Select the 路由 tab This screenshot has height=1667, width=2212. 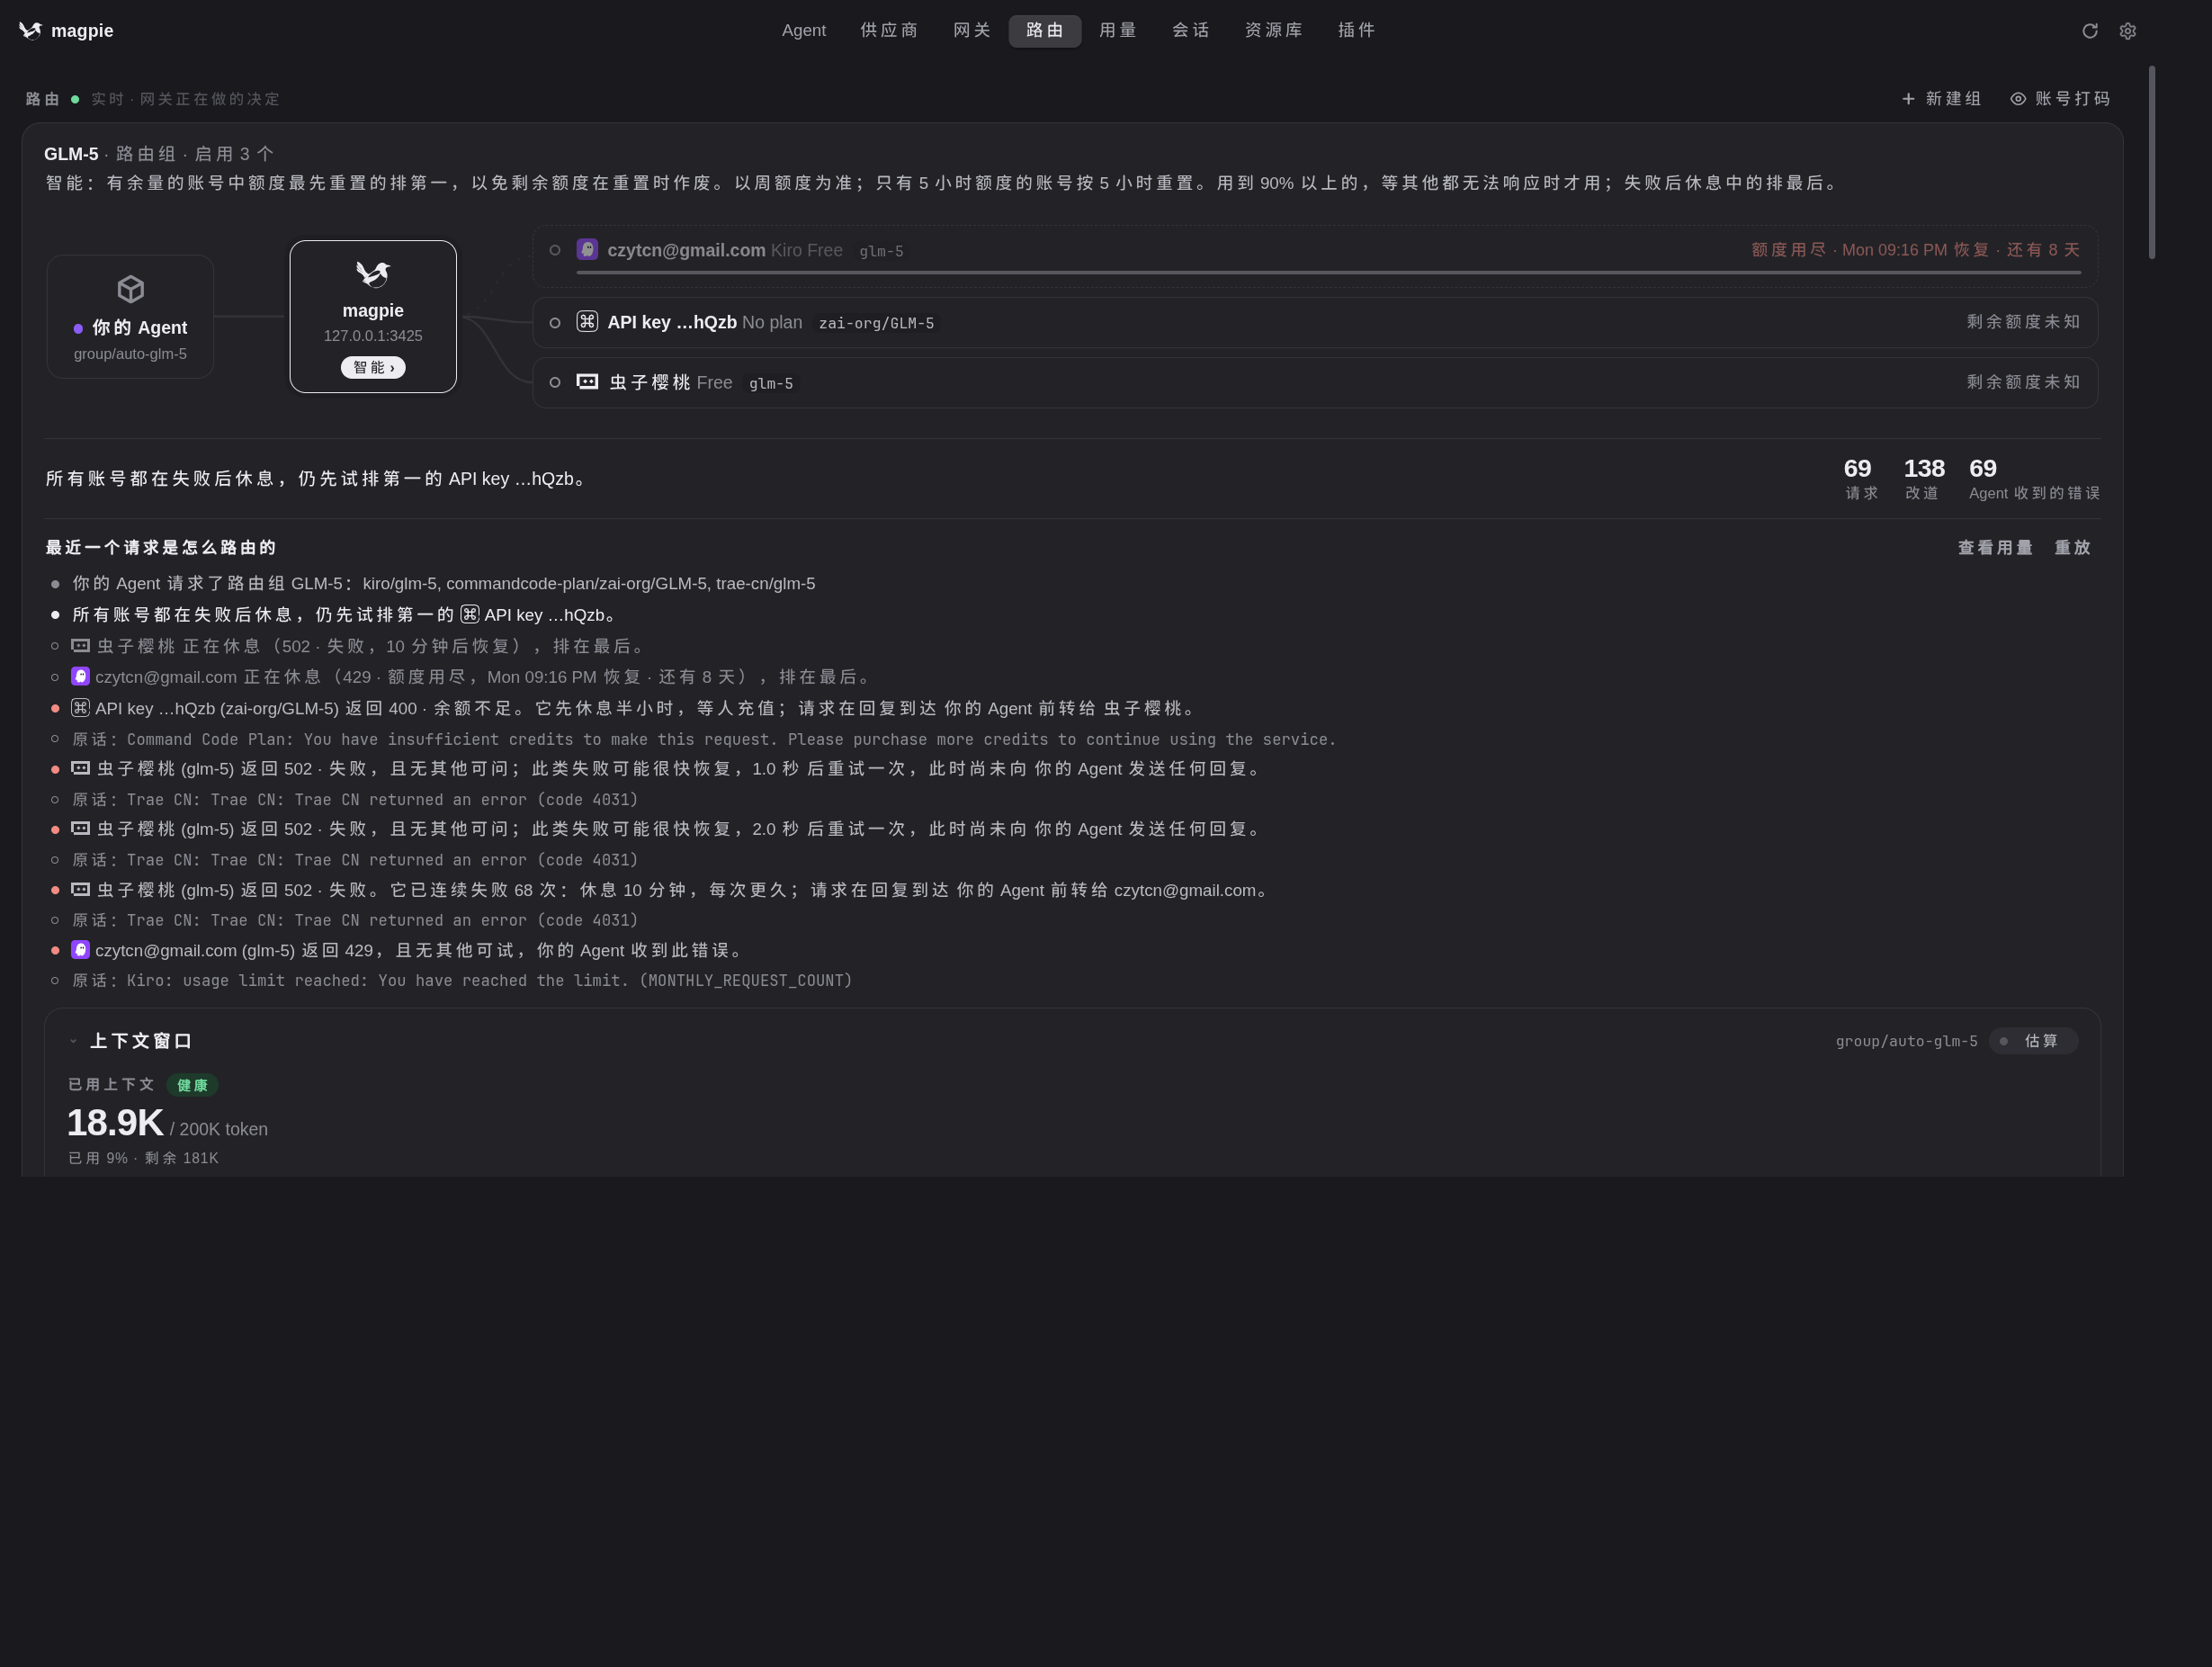pyautogui.click(x=1045, y=31)
